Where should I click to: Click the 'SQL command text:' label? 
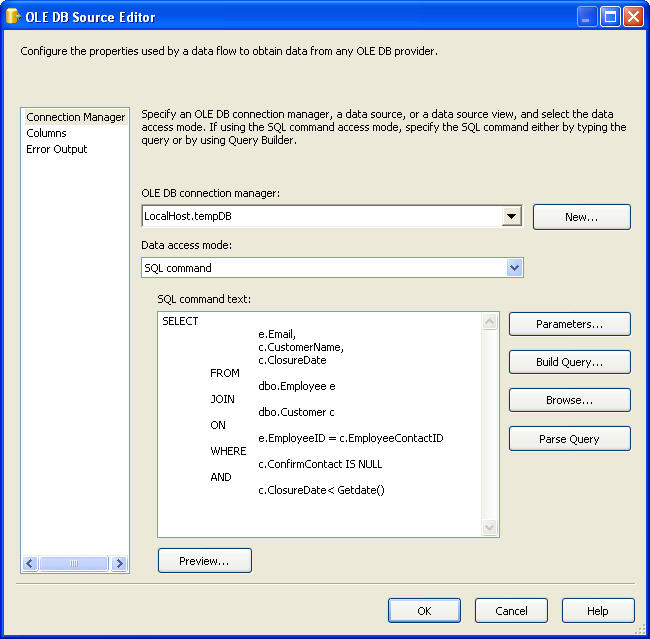tap(204, 299)
